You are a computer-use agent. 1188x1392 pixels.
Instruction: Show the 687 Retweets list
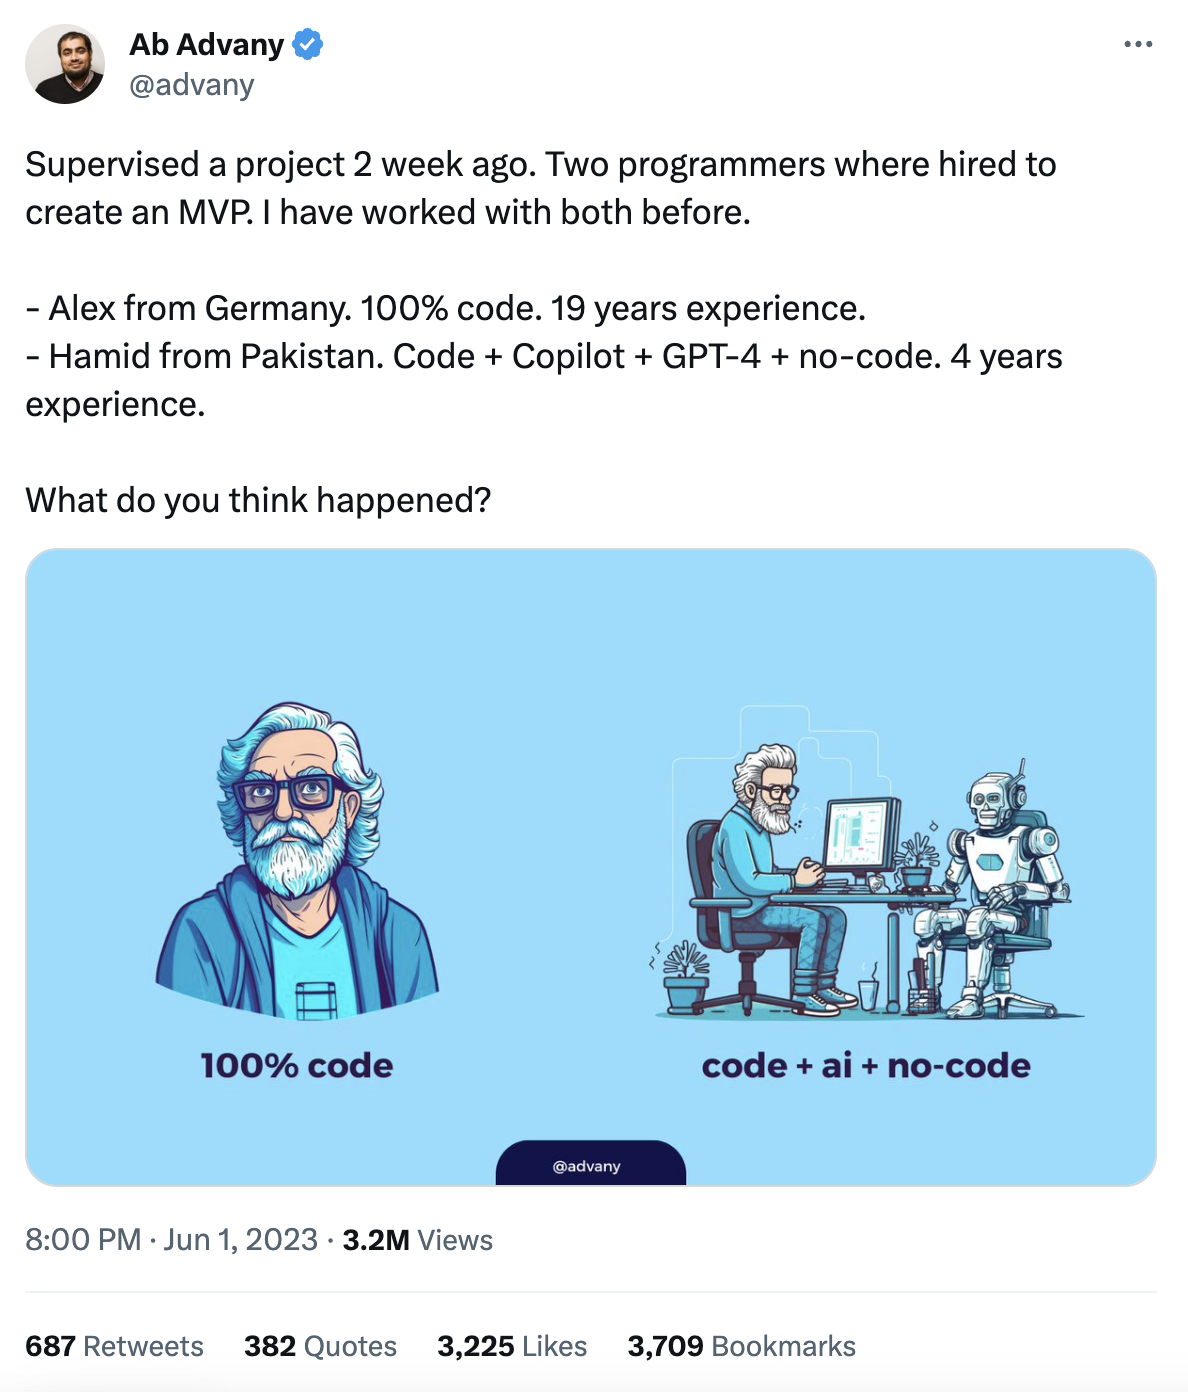click(114, 1346)
